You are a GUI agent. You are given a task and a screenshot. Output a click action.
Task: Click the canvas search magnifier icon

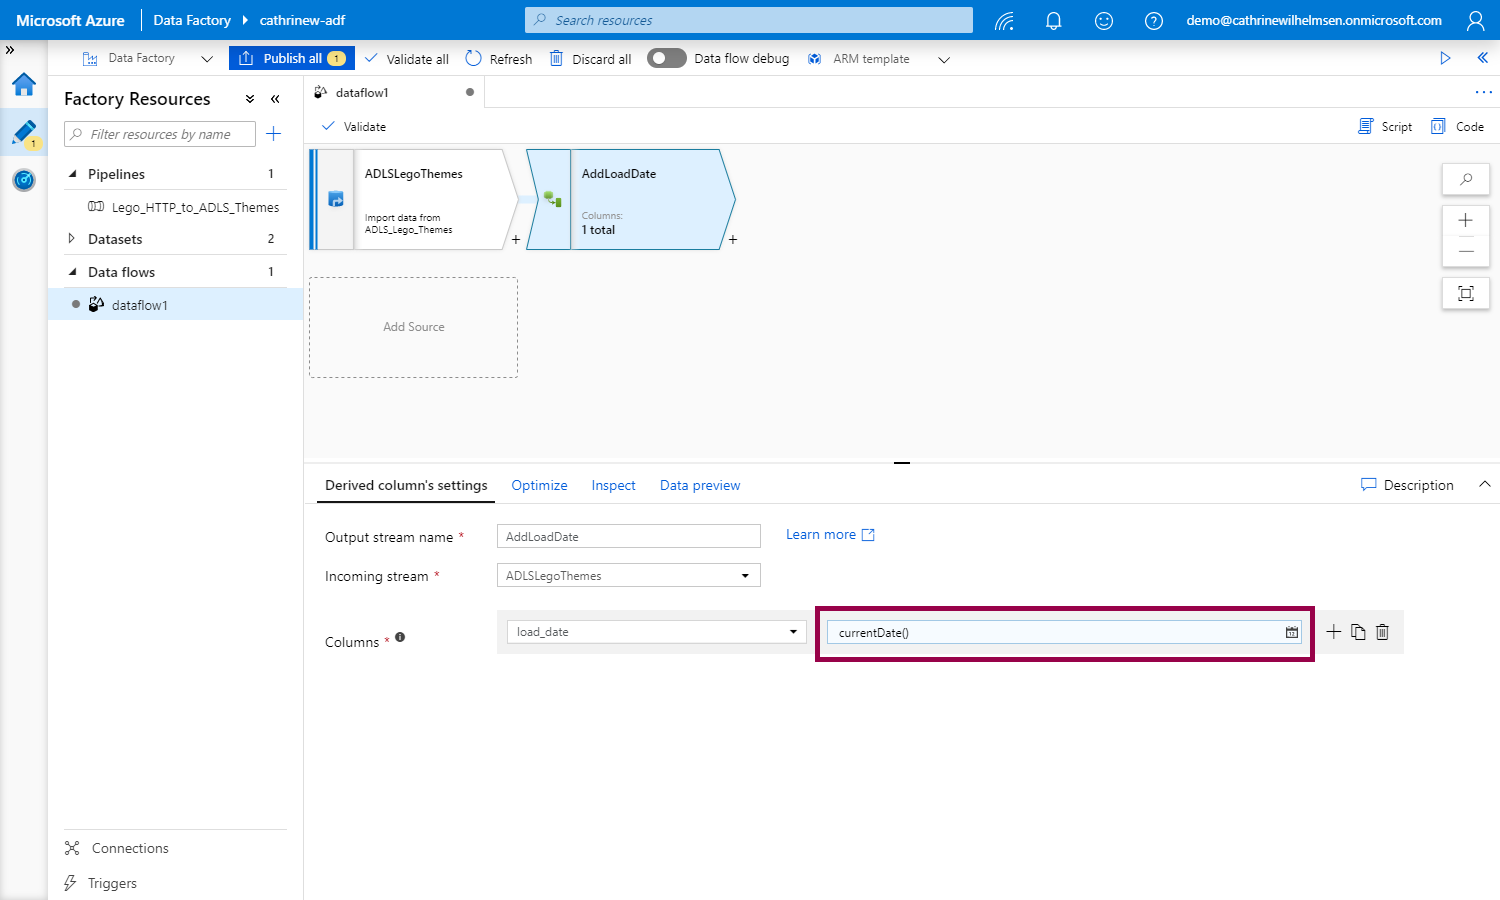click(1465, 179)
